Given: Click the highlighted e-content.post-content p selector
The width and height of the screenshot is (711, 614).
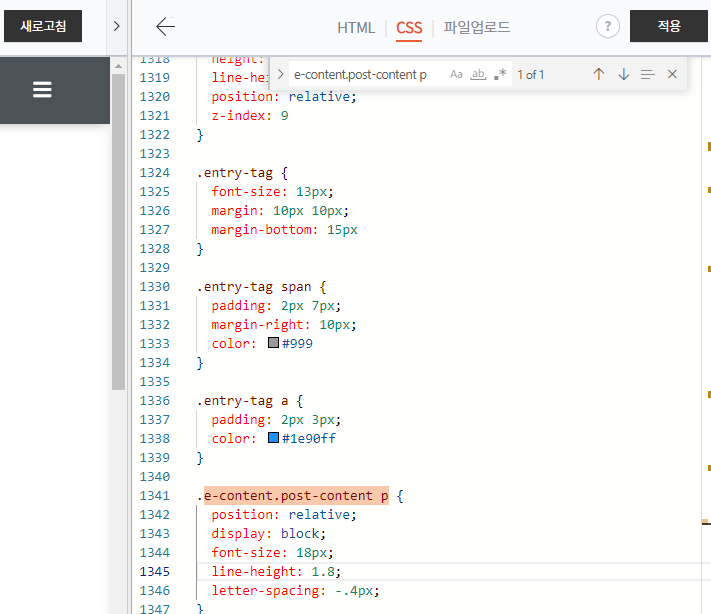Looking at the screenshot, I should tap(296, 496).
